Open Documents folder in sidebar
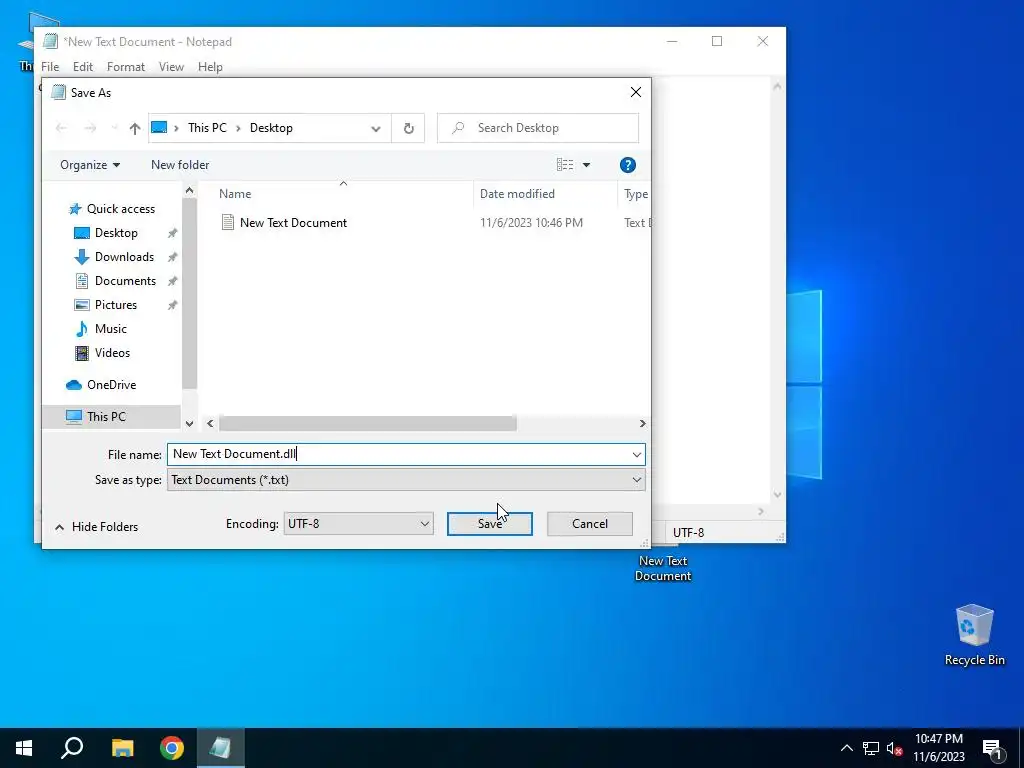The height and width of the screenshot is (768, 1024). [125, 281]
